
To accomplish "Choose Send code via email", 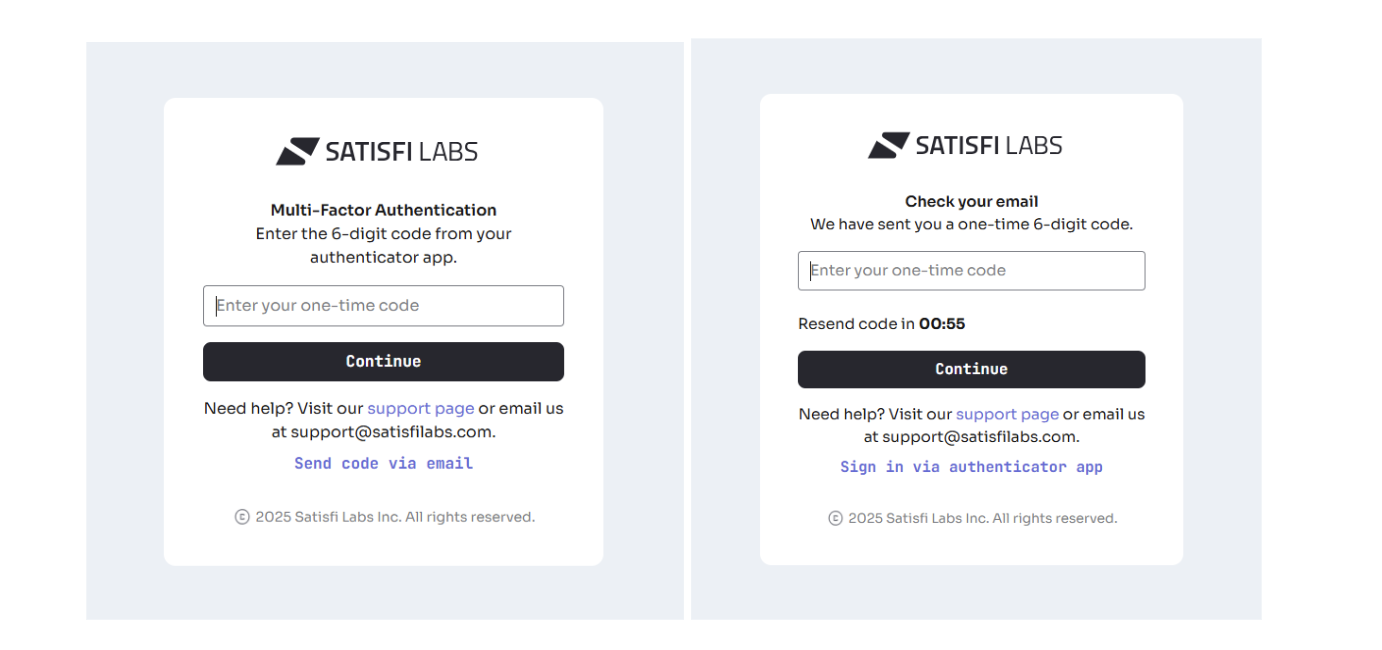I will [383, 464].
